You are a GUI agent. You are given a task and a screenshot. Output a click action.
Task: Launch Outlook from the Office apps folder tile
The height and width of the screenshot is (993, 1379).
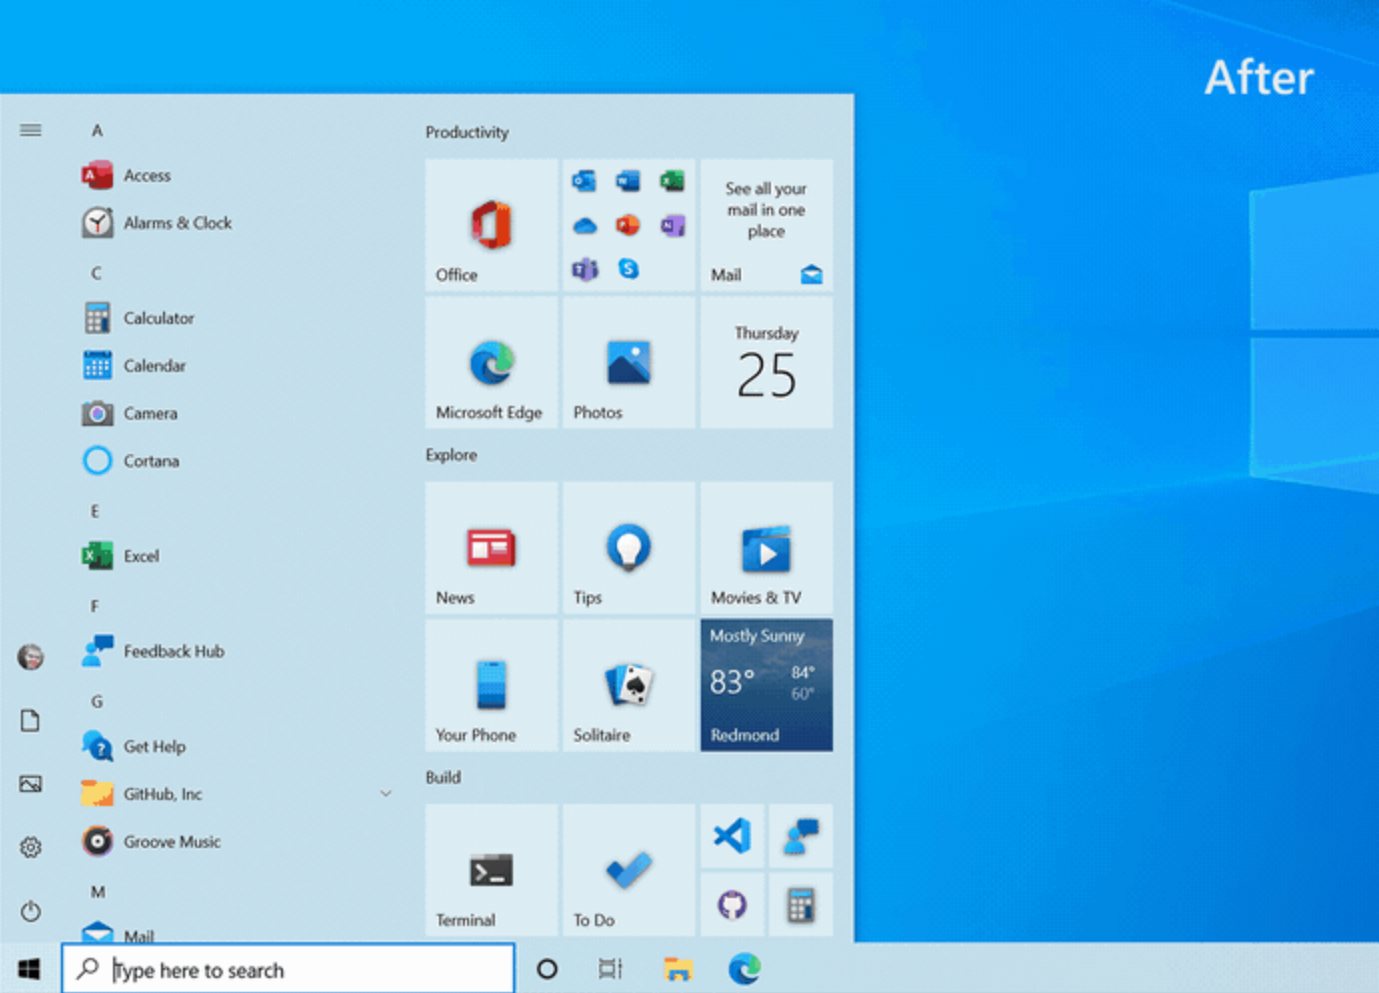[x=584, y=181]
